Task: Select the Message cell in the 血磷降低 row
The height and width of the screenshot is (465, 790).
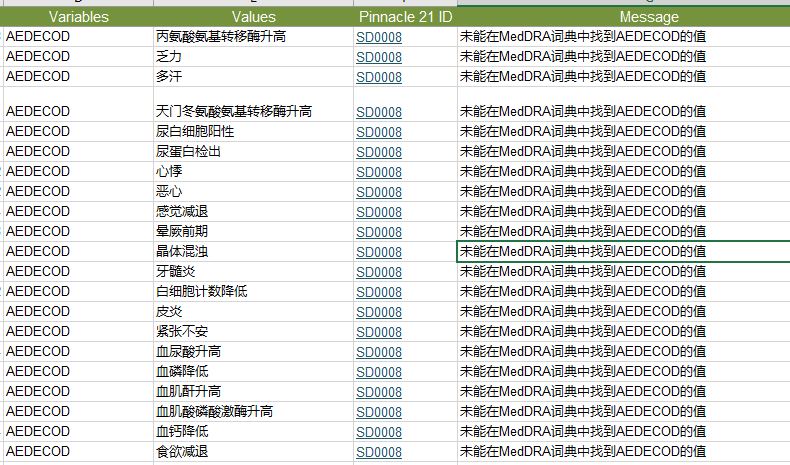Action: click(623, 371)
